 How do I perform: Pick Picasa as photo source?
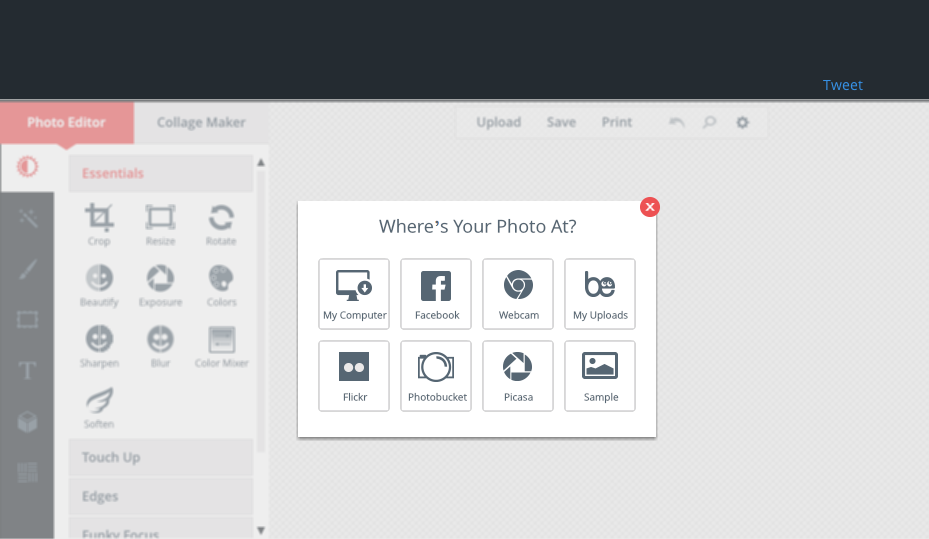[518, 376]
